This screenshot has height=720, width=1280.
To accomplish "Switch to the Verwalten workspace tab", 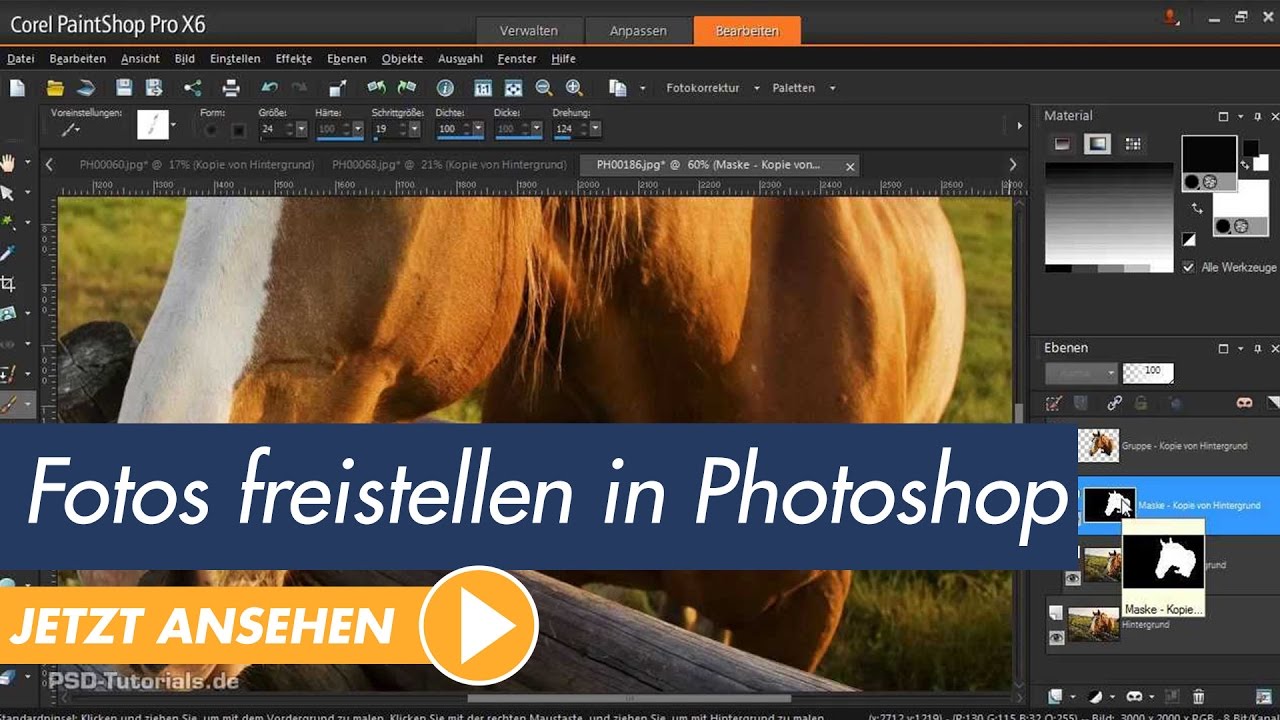I will (x=528, y=31).
